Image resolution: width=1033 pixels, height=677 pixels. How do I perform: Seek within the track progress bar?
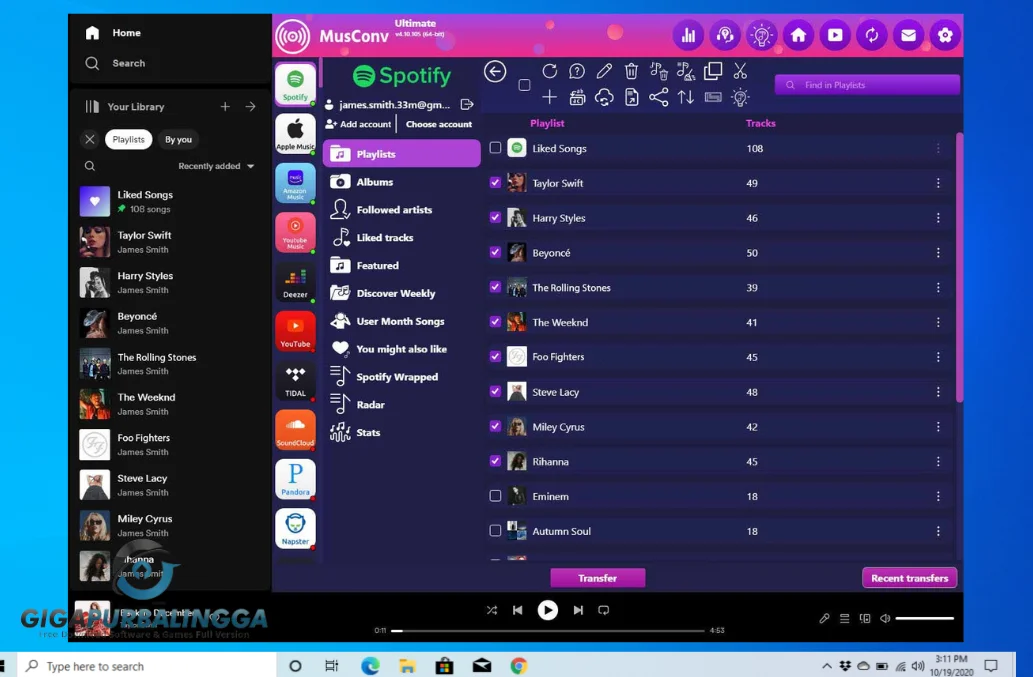coord(547,630)
